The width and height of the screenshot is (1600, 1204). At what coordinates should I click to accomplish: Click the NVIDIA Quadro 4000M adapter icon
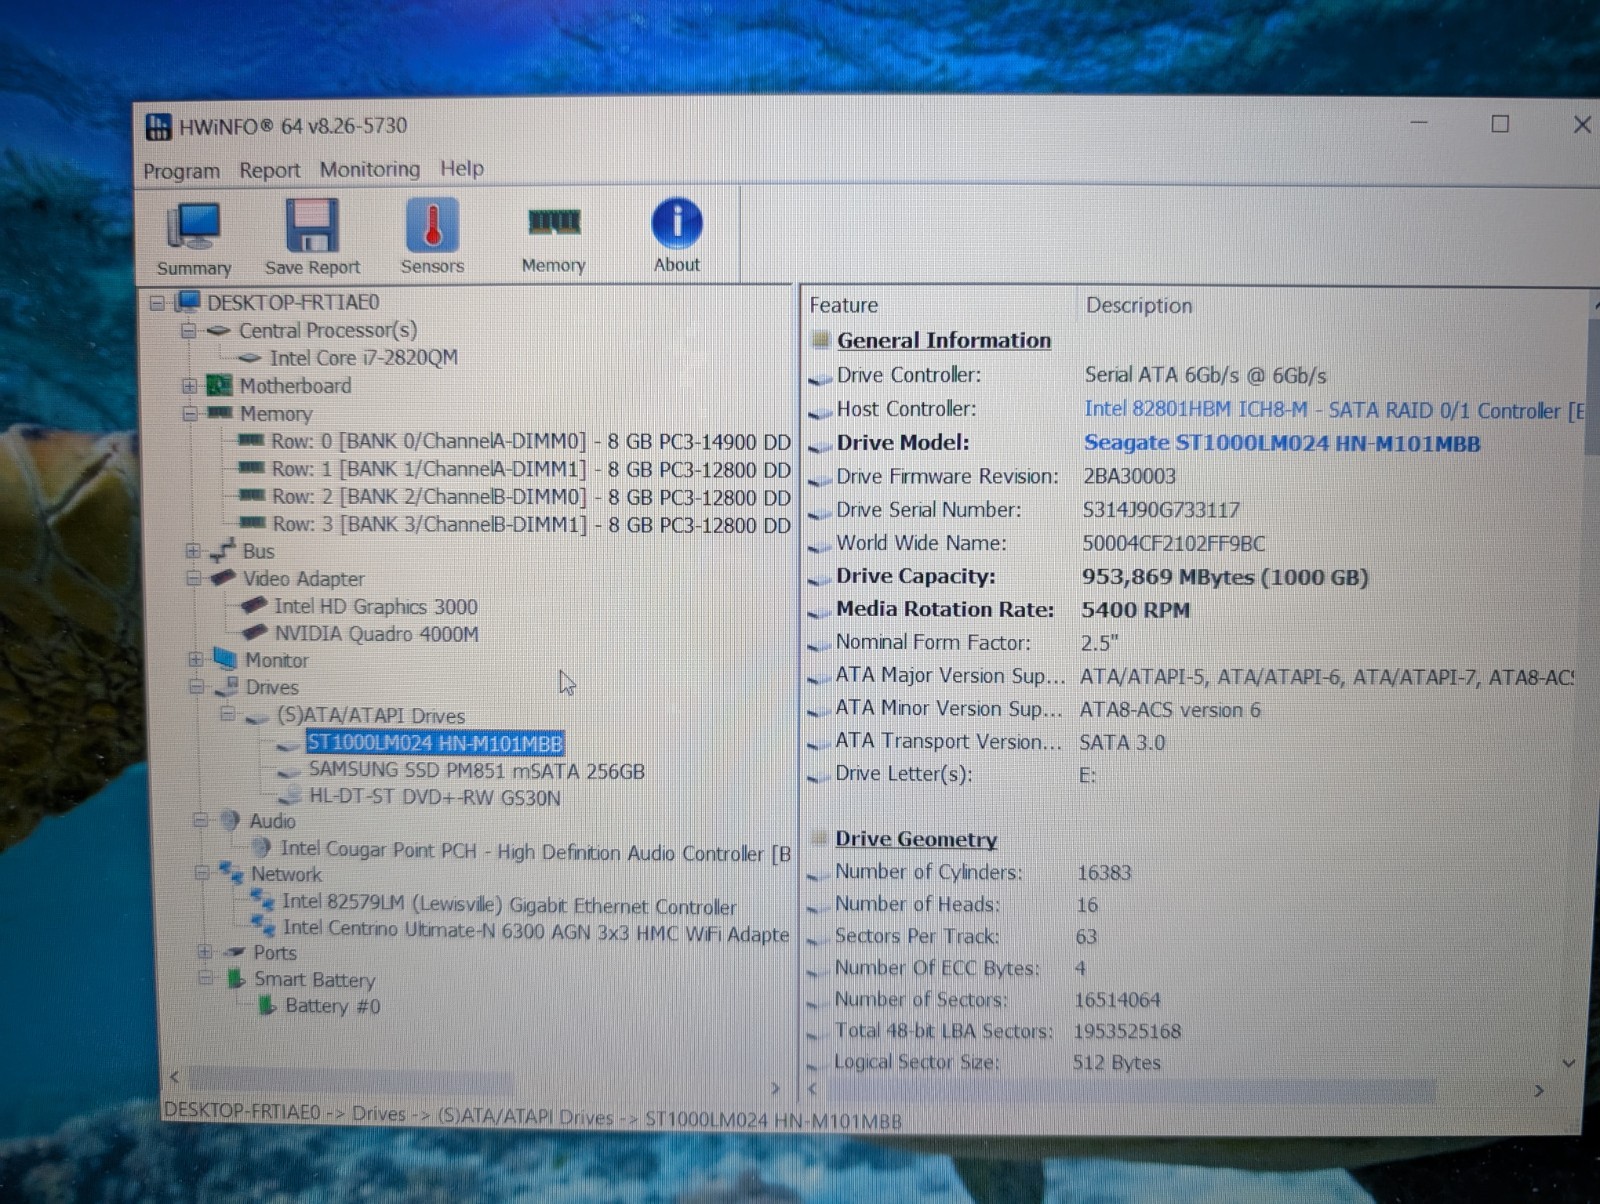(255, 632)
